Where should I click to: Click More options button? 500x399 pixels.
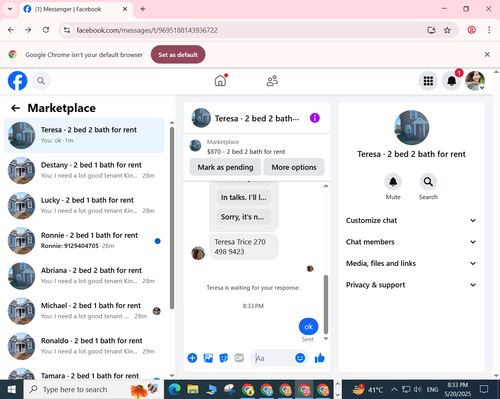point(294,167)
